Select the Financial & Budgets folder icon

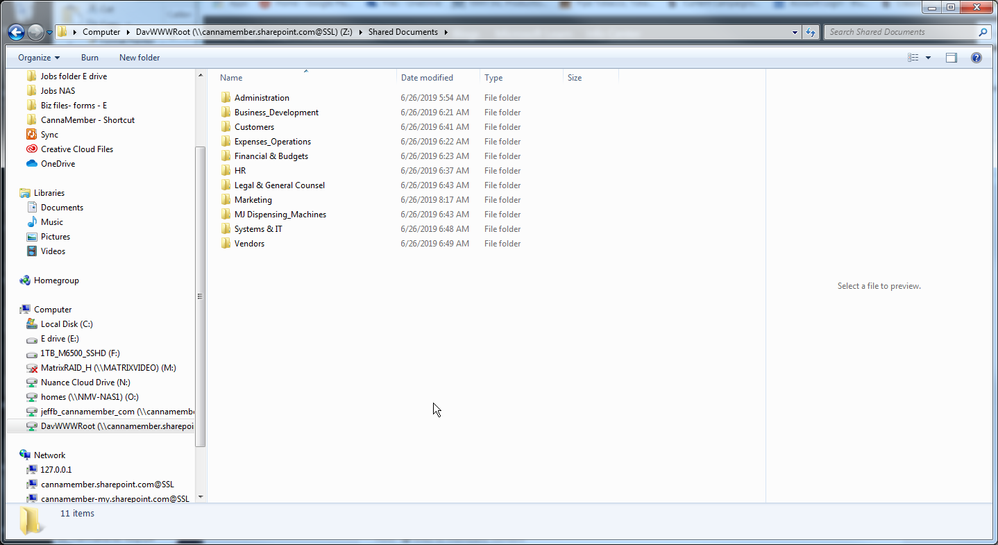pyautogui.click(x=226, y=156)
